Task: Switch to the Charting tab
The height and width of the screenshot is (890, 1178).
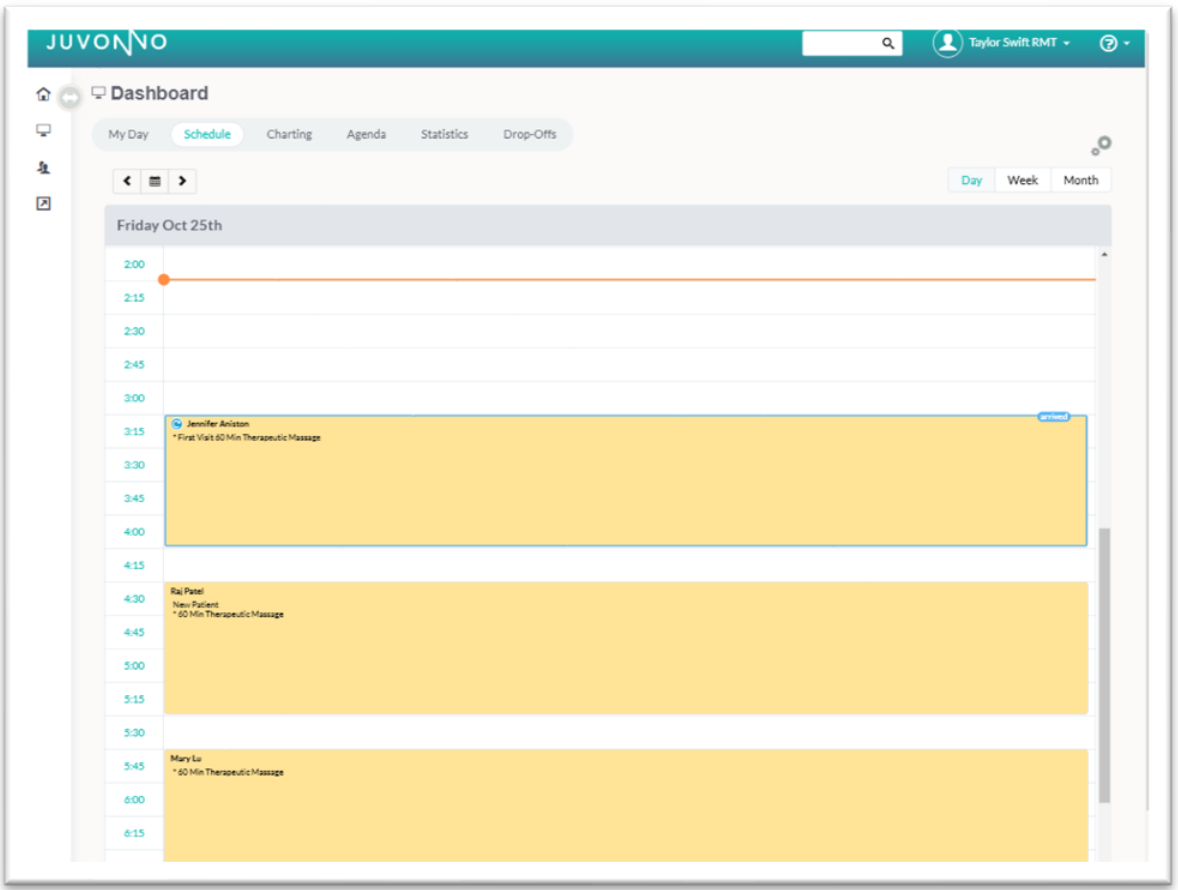Action: (x=289, y=135)
